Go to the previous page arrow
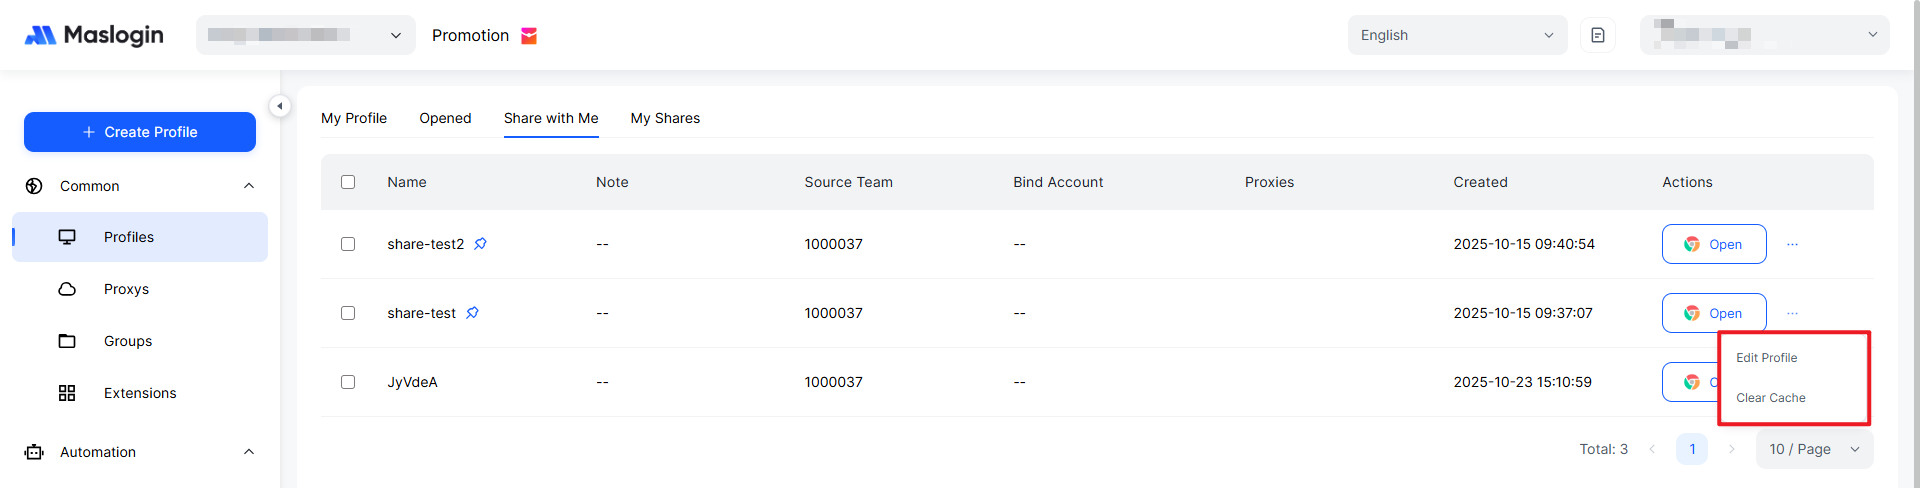Screen dimensions: 1920x488 point(1652,449)
